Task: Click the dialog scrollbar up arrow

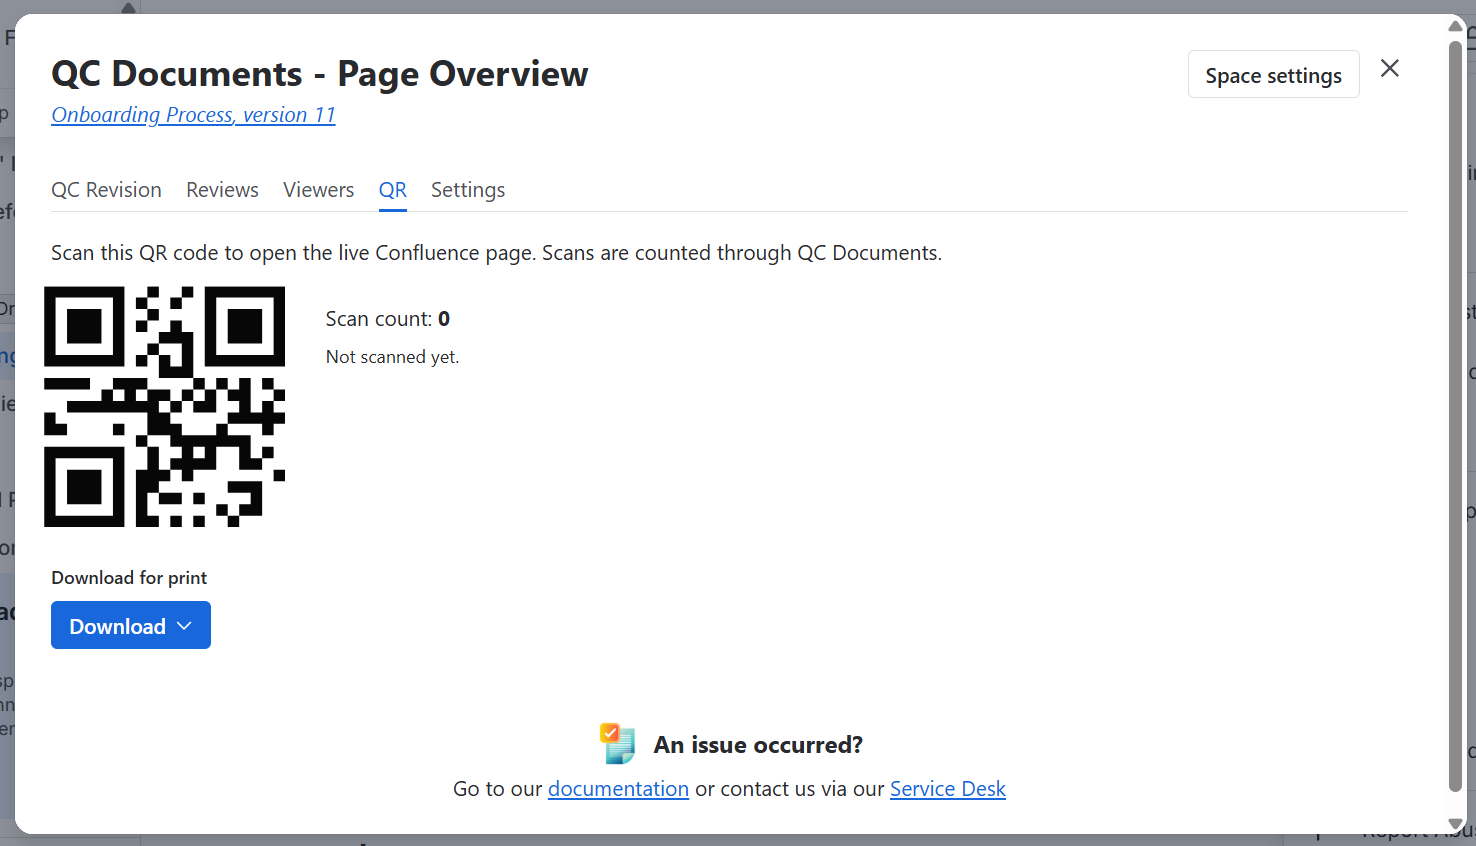Action: click(x=1456, y=27)
